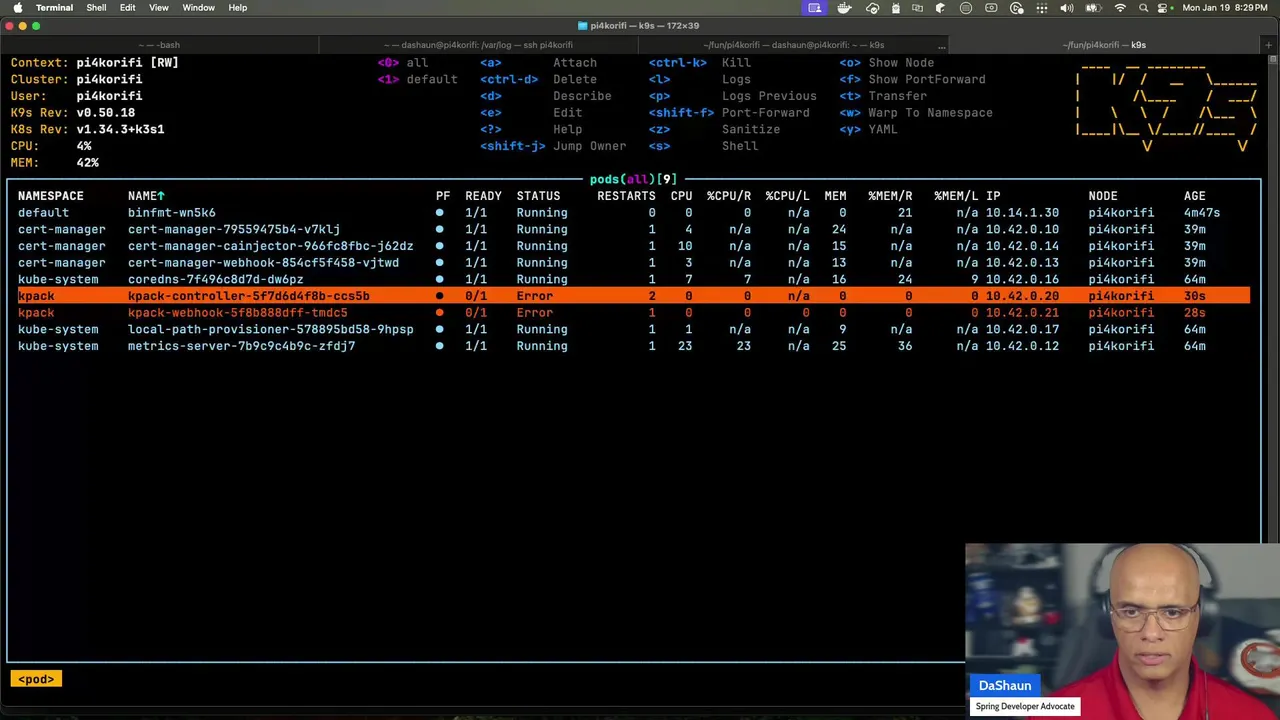Open Docker whale menu bar icon

[845, 8]
